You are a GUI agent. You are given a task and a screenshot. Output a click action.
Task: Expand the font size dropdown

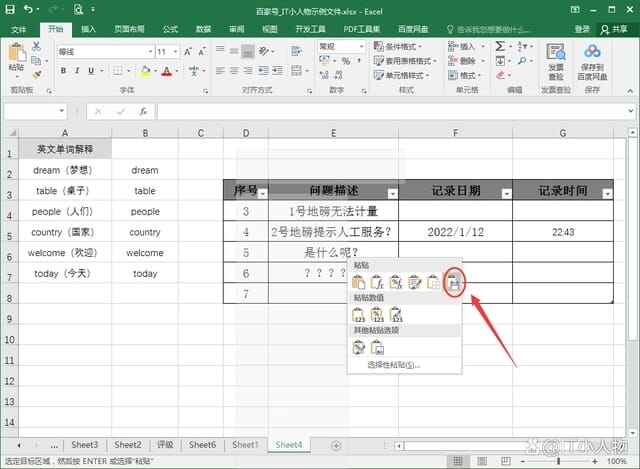177,51
